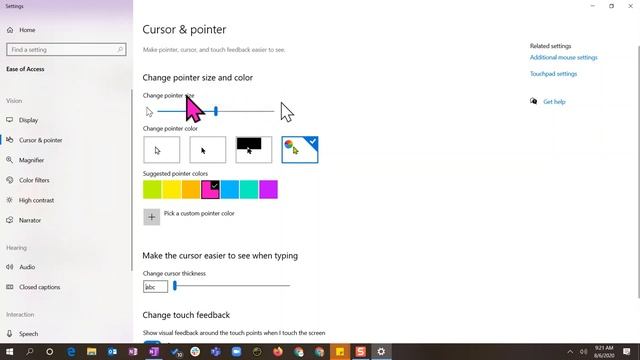Image resolution: width=640 pixels, height=360 pixels.
Task: Open the Action Center notifications
Action: [x=627, y=352]
